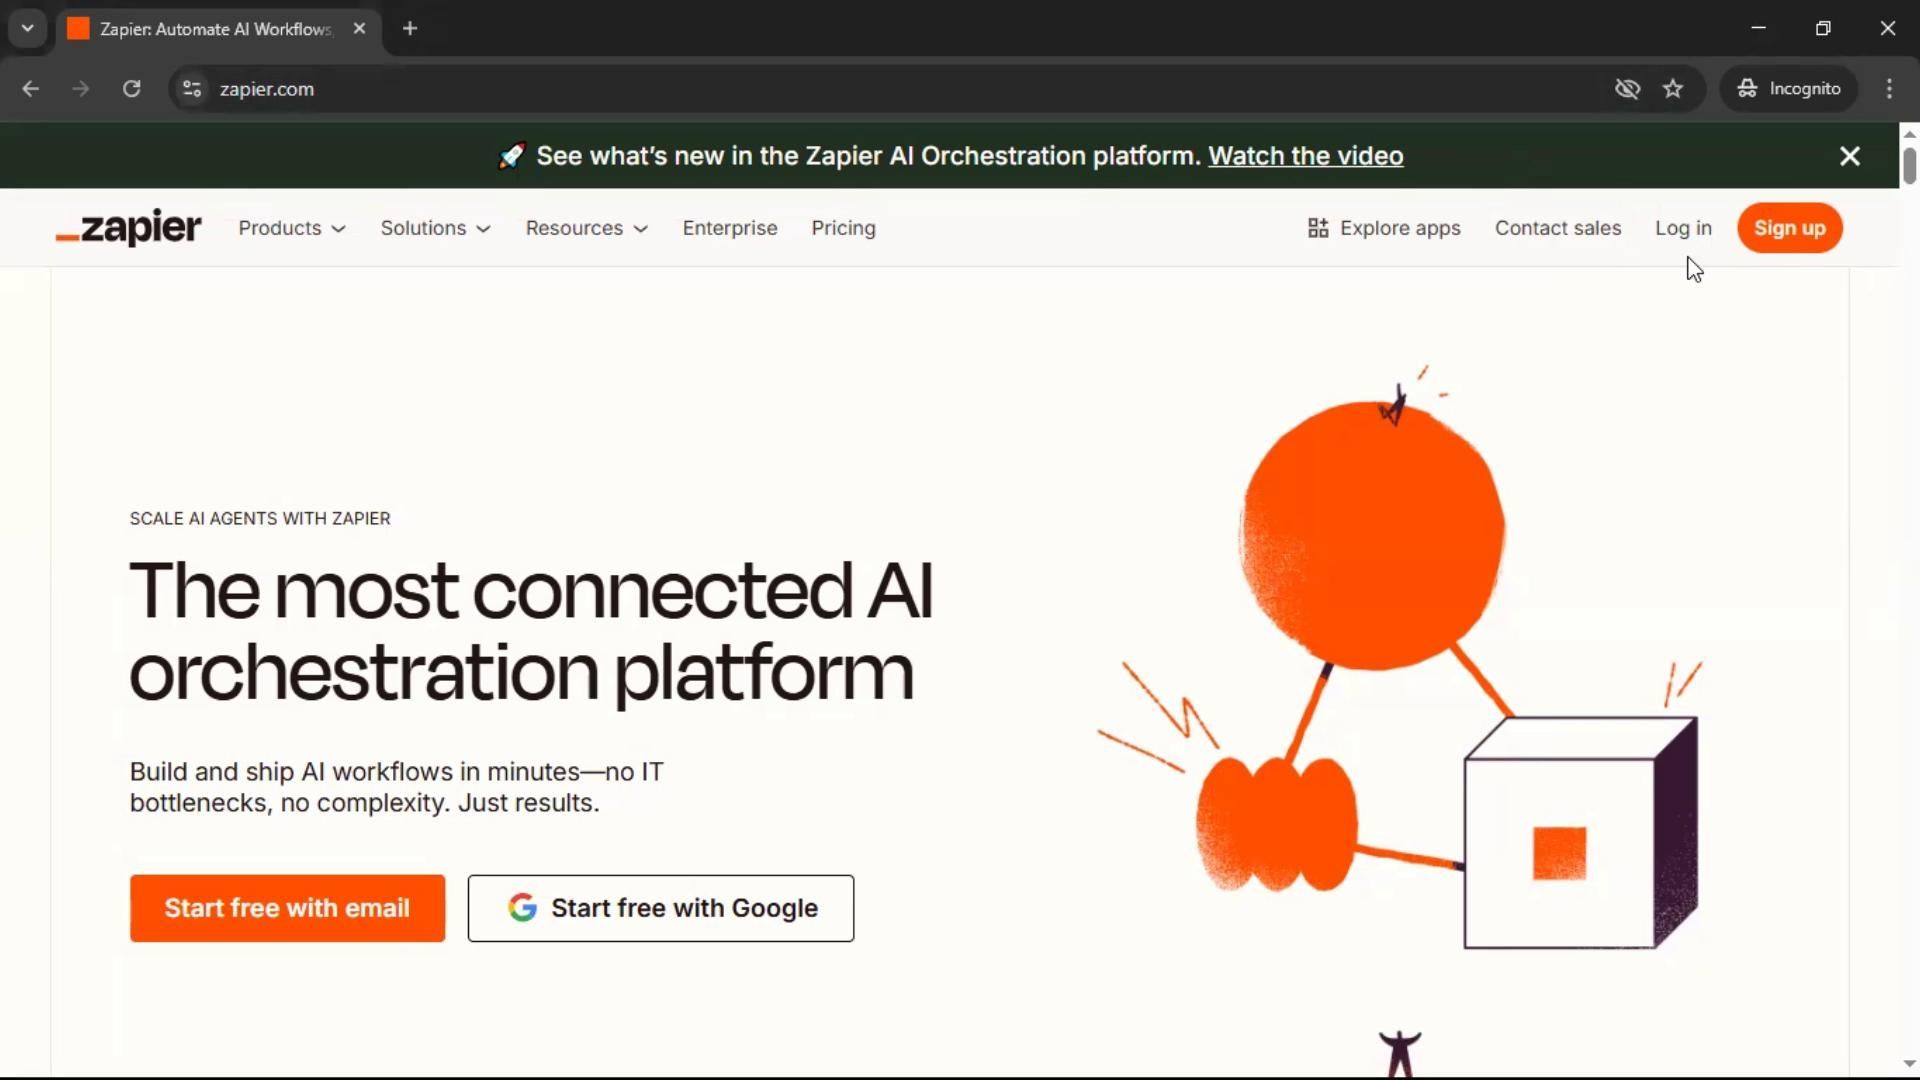
Task: Expand the Solutions dropdown
Action: pyautogui.click(x=435, y=228)
